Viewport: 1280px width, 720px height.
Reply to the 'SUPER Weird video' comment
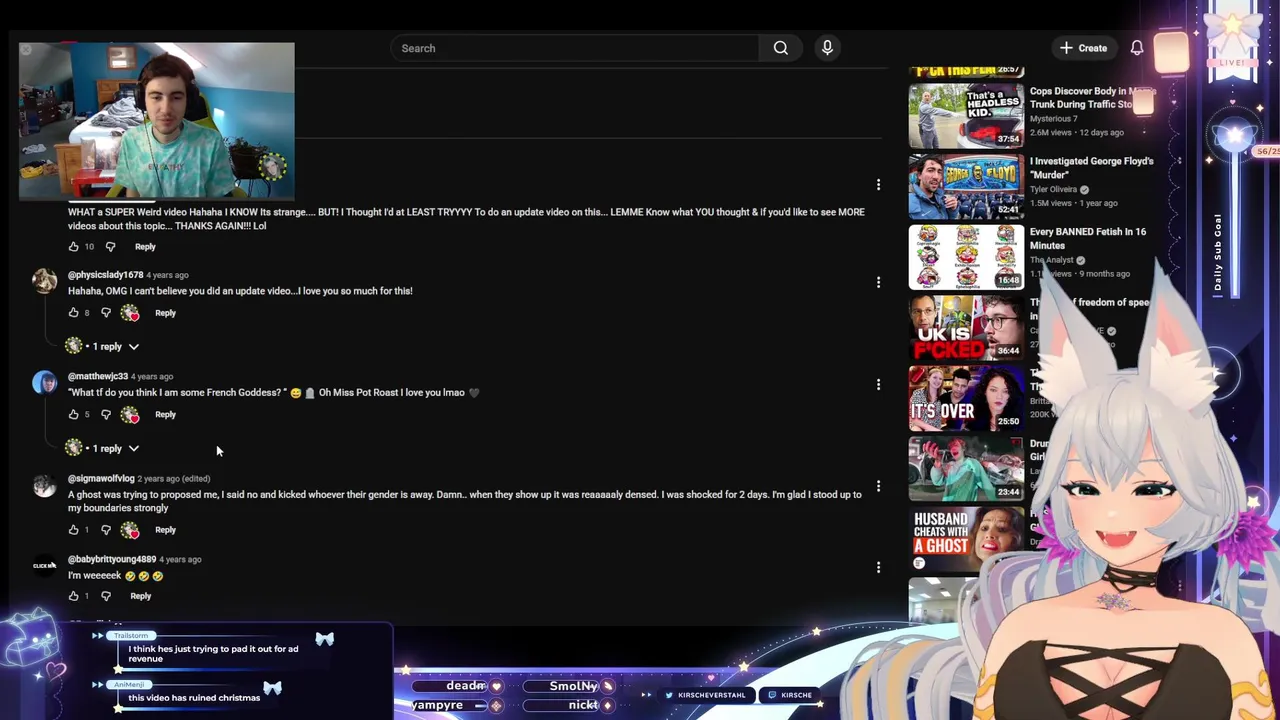[x=145, y=246]
